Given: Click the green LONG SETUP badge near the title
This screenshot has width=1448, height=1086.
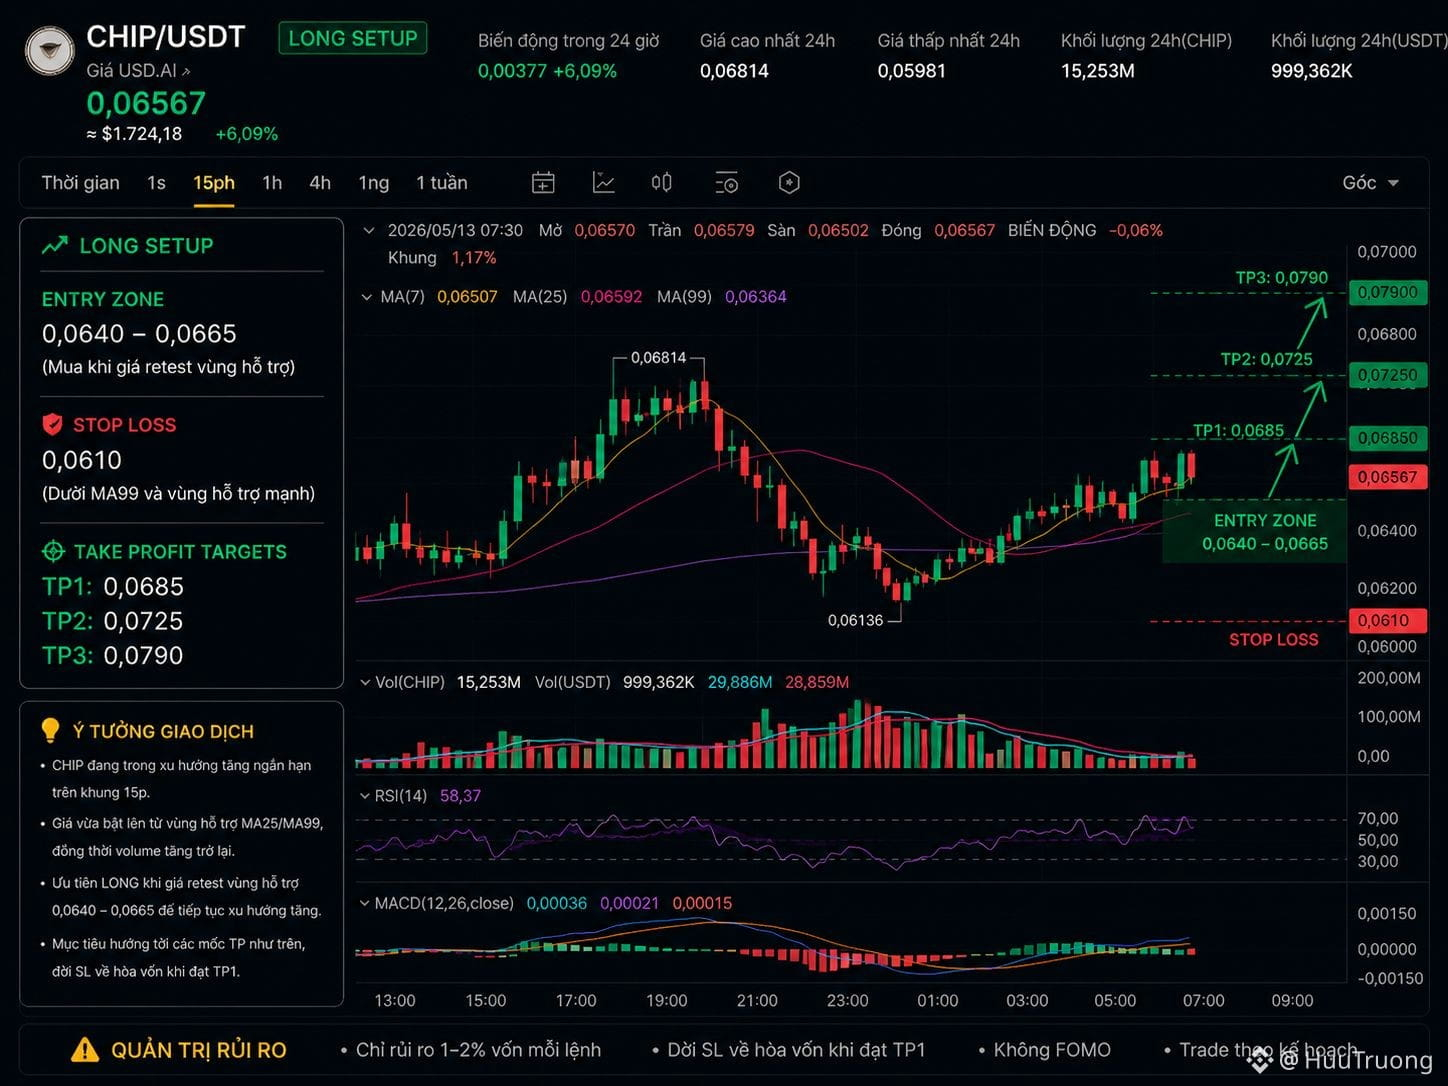Looking at the screenshot, I should (353, 38).
